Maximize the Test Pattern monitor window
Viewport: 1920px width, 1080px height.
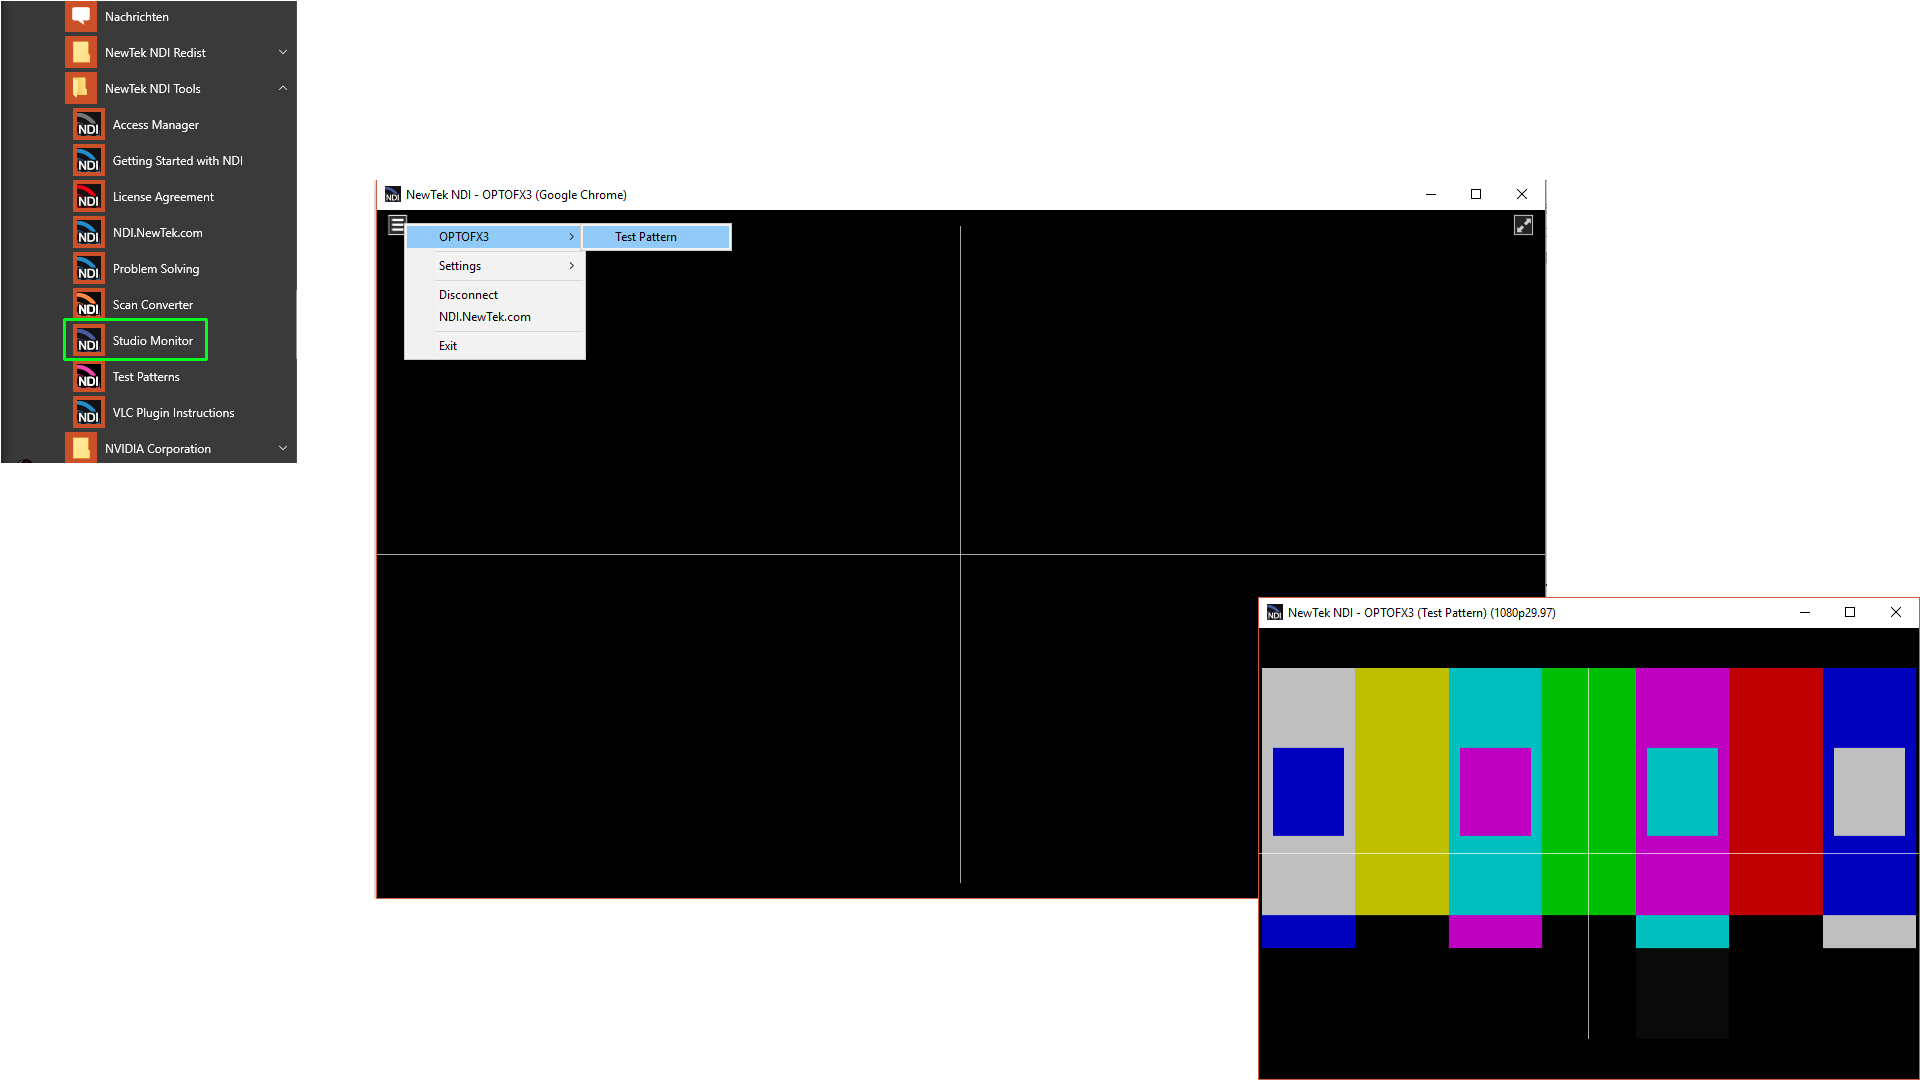(1850, 612)
